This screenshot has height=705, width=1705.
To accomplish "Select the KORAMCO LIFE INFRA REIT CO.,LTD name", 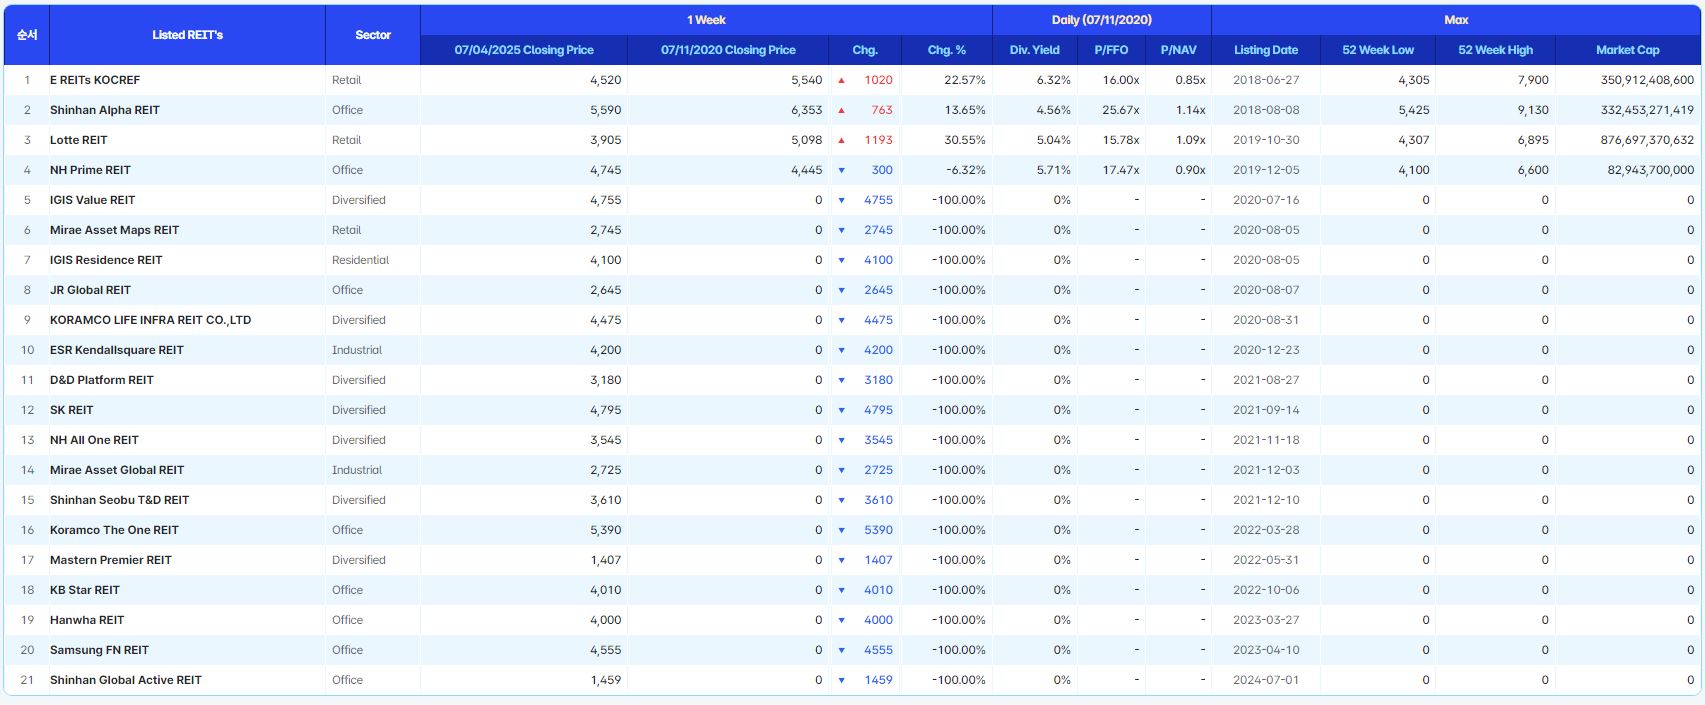I will tap(151, 320).
